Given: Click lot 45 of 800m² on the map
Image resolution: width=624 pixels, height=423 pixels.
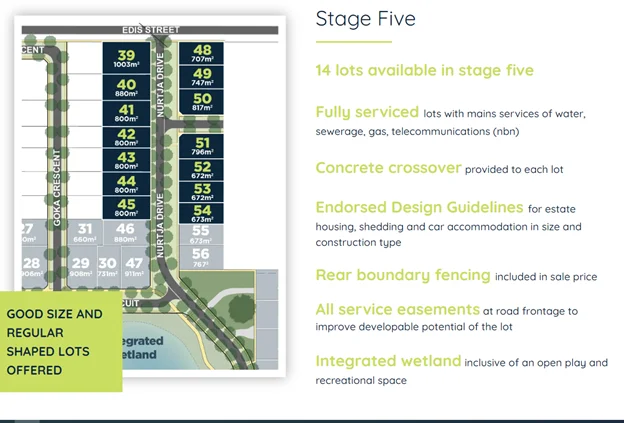Looking at the screenshot, I should [x=126, y=207].
